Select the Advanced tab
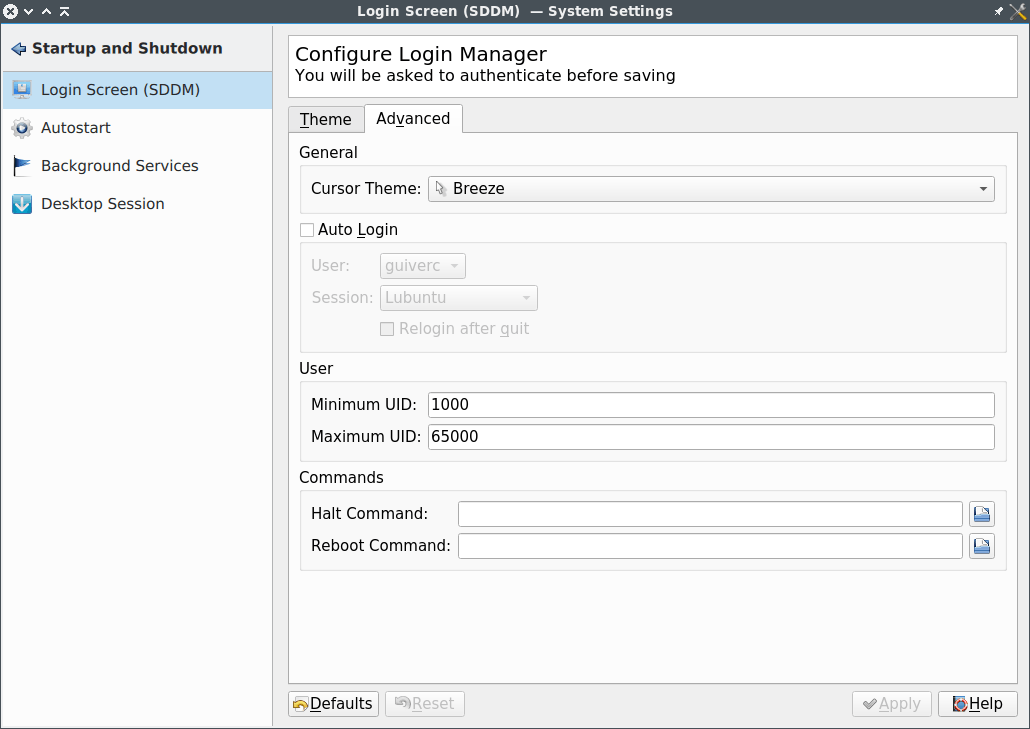This screenshot has width=1030, height=729. (413, 118)
